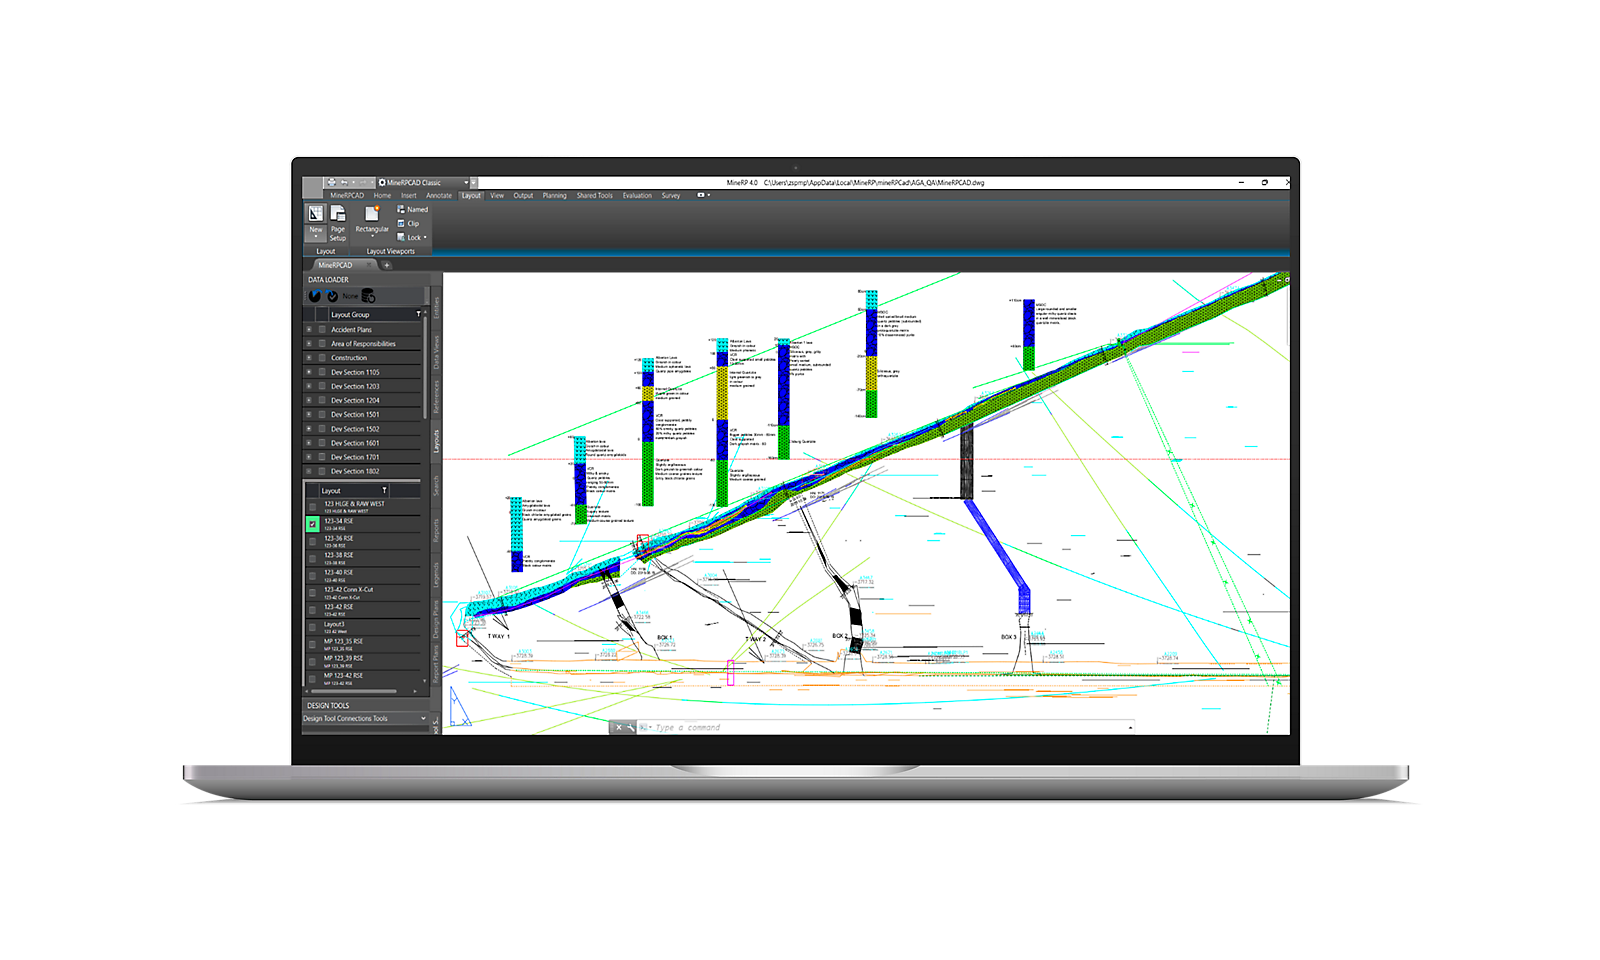Open the References side tab

(x=436, y=399)
